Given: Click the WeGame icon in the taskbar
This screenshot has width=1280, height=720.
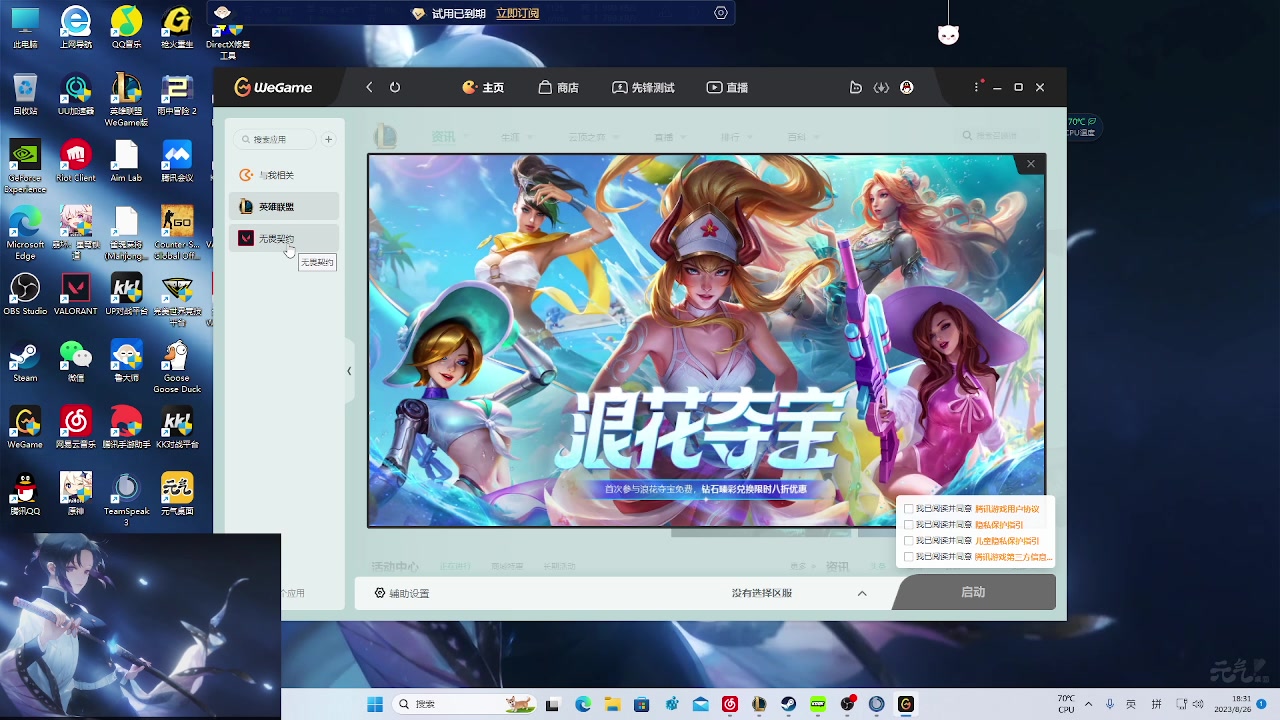Looking at the screenshot, I should (x=906, y=704).
